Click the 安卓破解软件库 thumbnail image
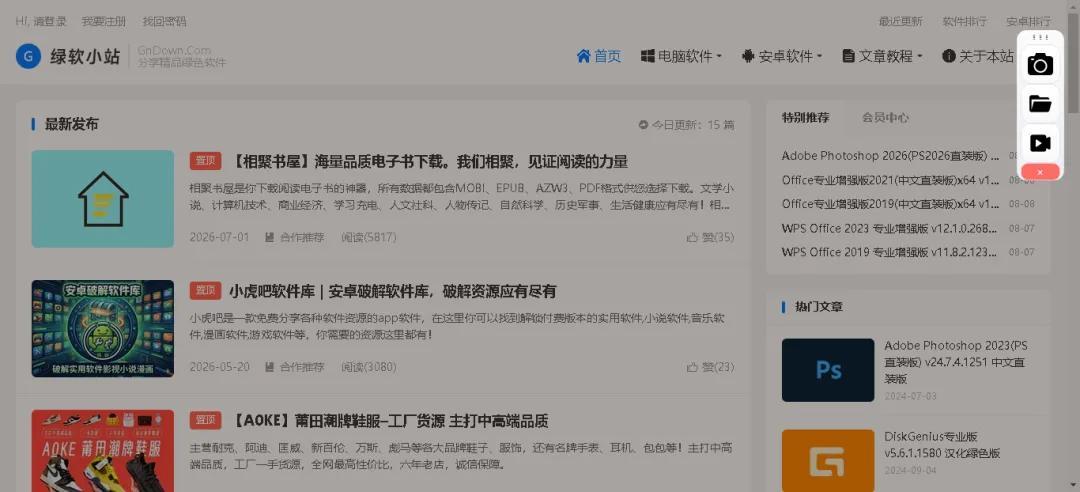The height and width of the screenshot is (492, 1080). (x=103, y=329)
